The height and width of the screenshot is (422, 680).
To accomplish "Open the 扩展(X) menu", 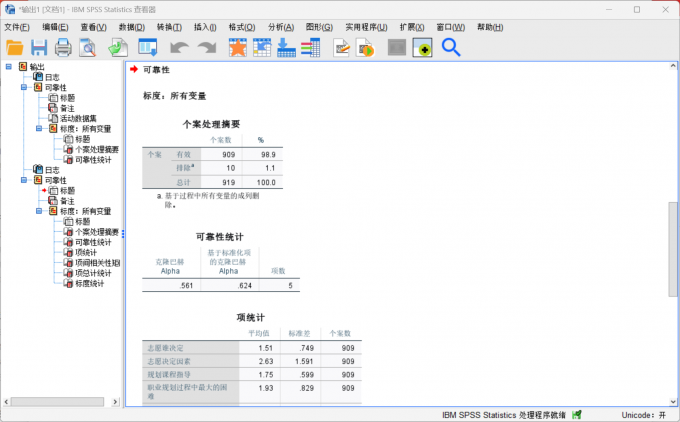I will [x=412, y=27].
